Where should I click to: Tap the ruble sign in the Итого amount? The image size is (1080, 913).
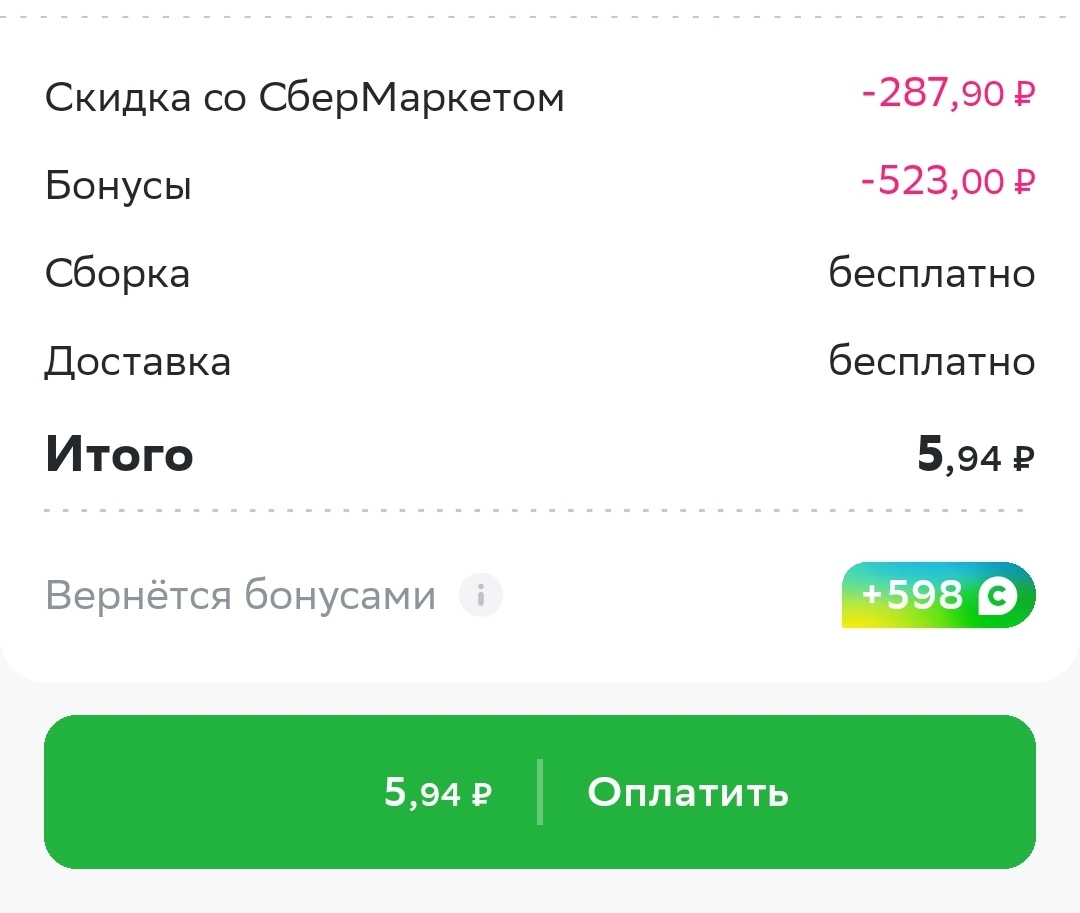tap(1024, 458)
